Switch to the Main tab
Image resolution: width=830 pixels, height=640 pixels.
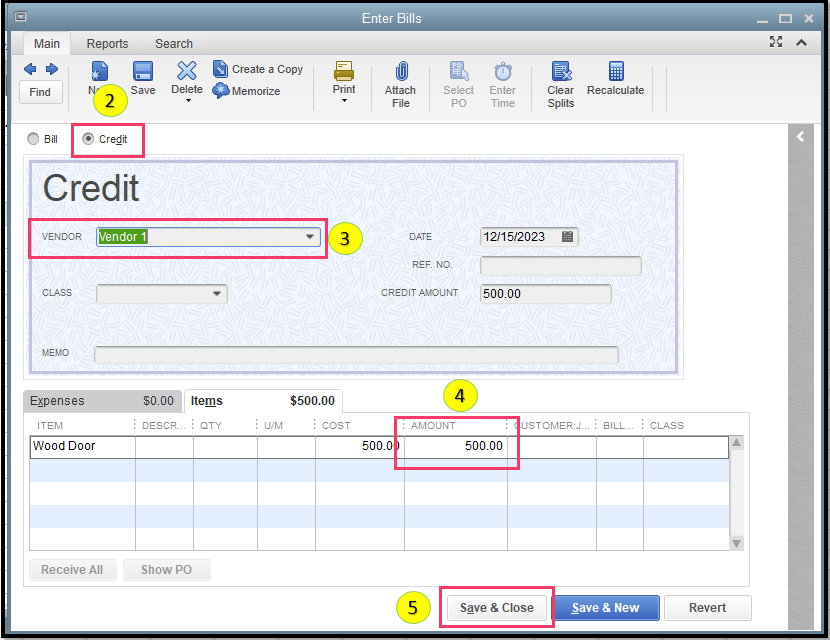47,43
